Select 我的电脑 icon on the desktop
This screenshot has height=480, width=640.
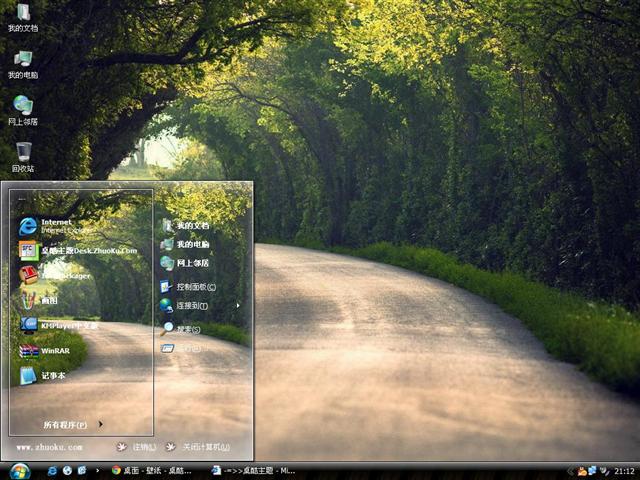tap(23, 64)
